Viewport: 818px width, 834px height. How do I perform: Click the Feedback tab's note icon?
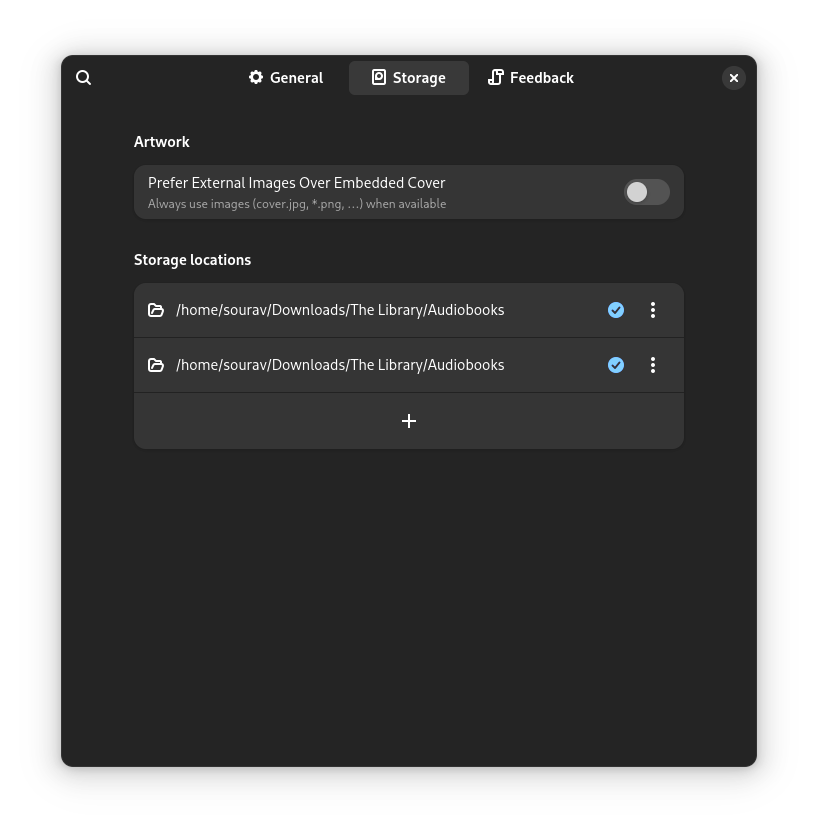pos(495,77)
